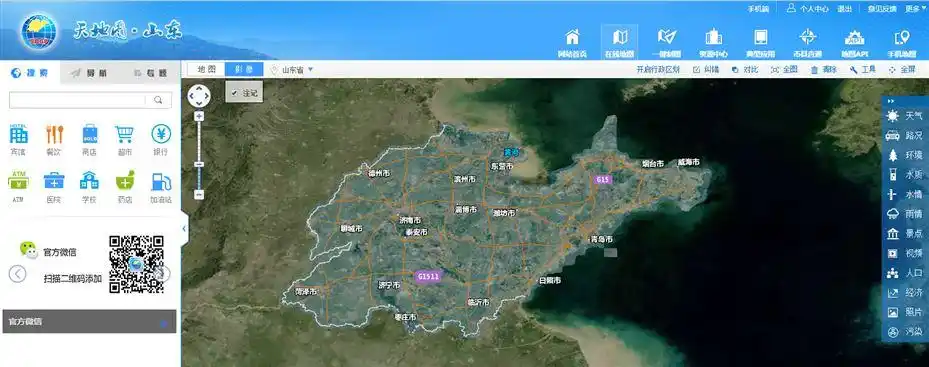Switch to the 专题 thematic tab
This screenshot has width=929, height=367.
pyautogui.click(x=149, y=73)
